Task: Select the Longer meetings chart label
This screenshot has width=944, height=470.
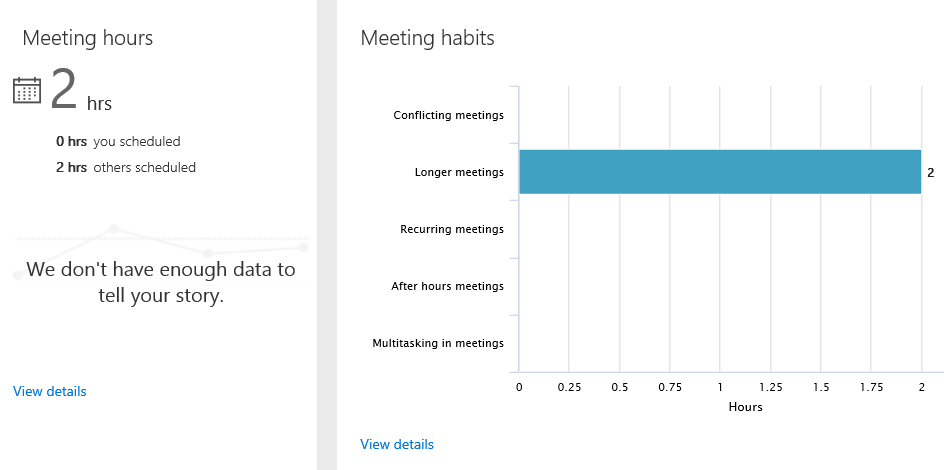Action: [459, 172]
